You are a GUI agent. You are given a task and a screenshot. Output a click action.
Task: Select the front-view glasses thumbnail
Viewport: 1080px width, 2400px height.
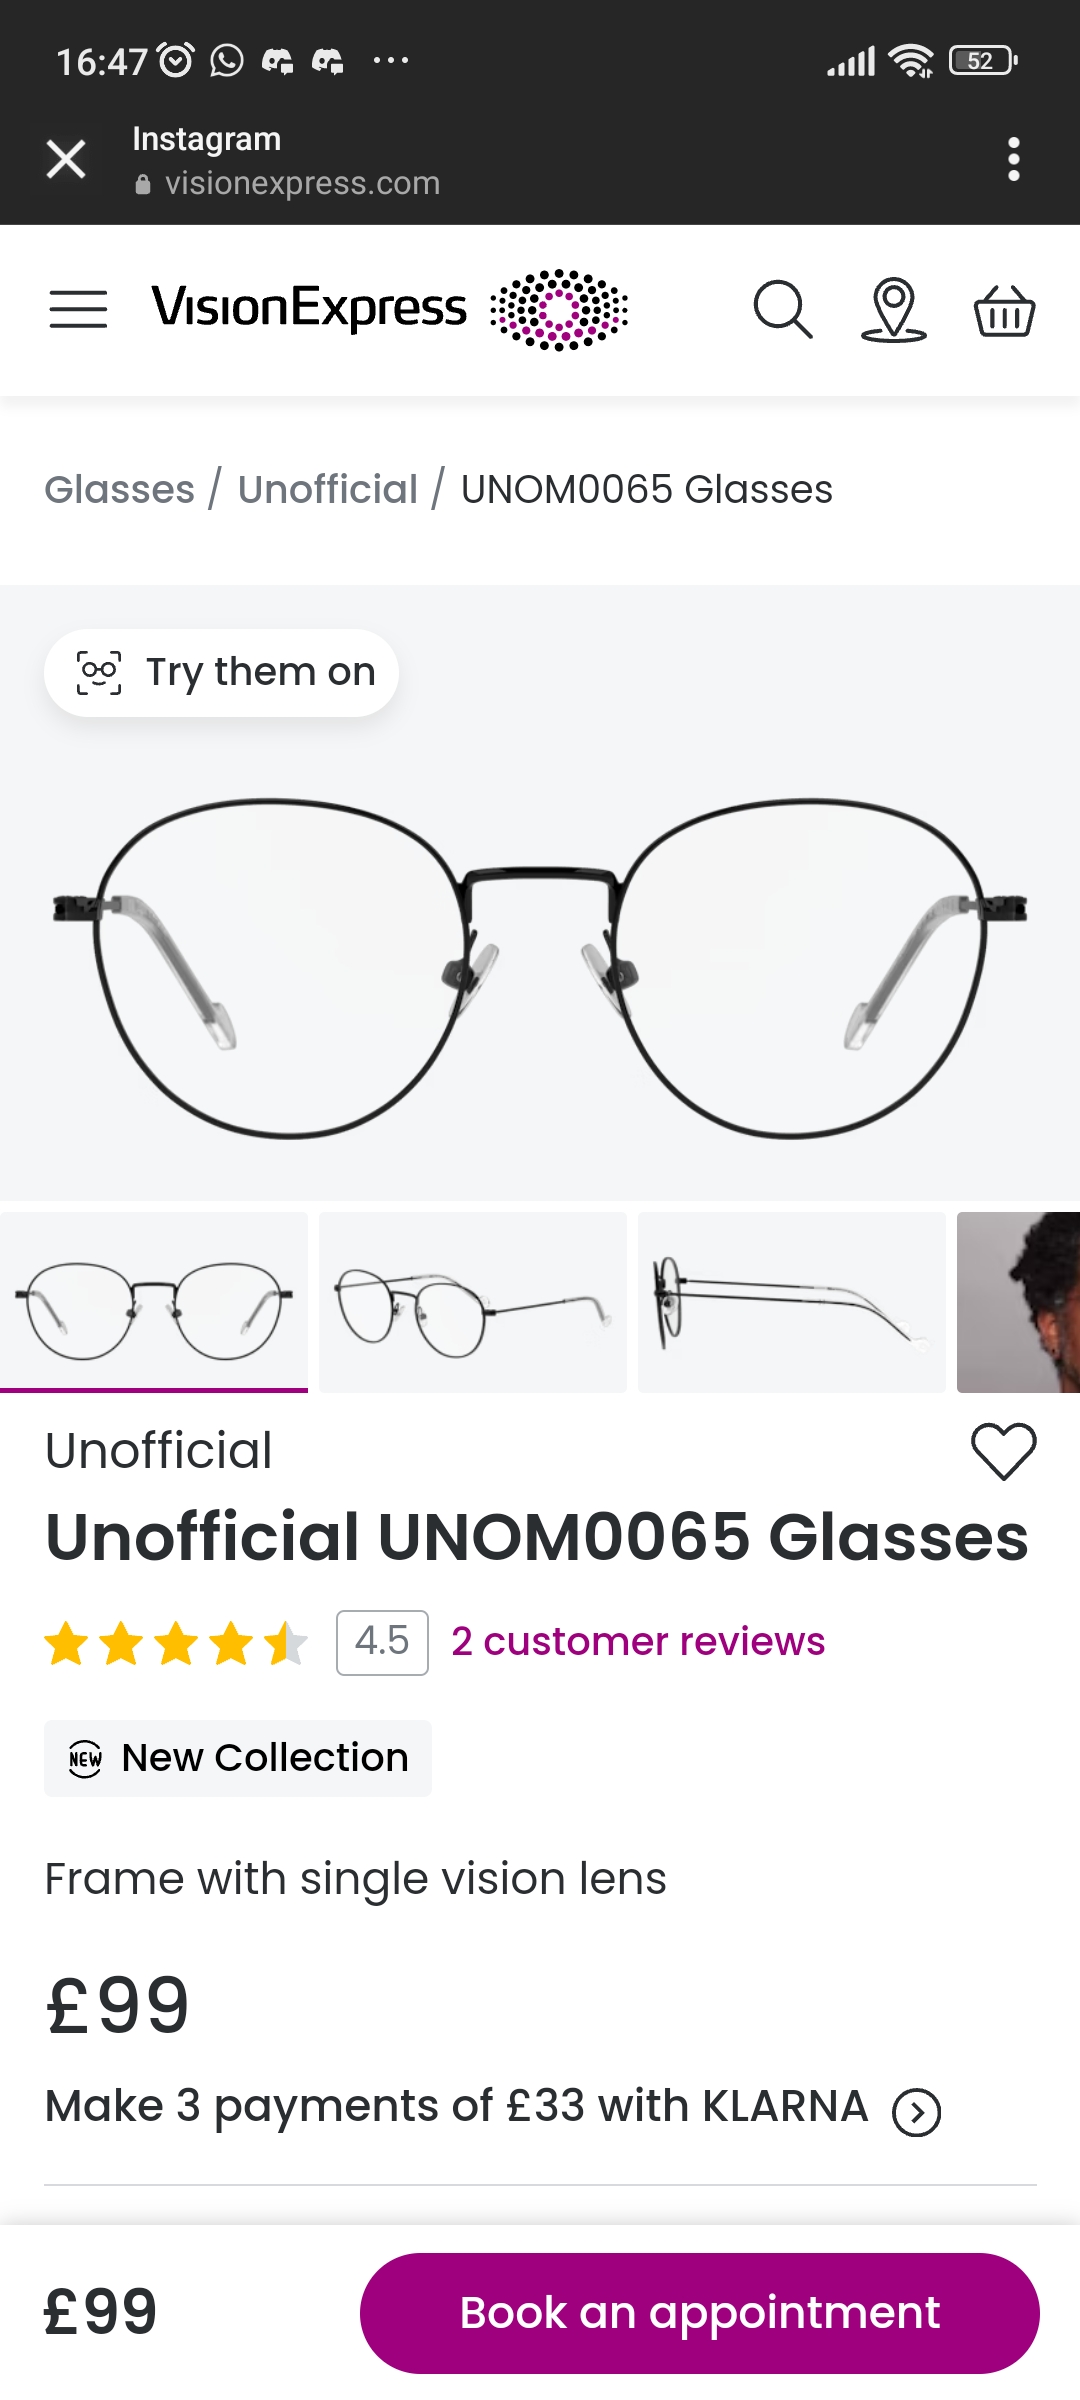coord(154,1302)
